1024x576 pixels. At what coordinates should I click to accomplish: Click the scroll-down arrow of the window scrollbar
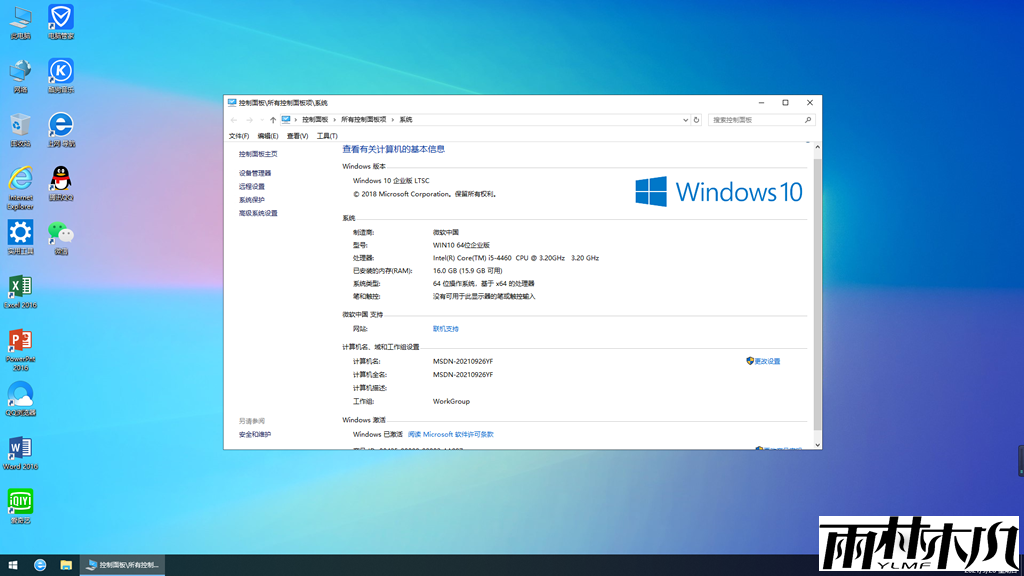coord(817,445)
